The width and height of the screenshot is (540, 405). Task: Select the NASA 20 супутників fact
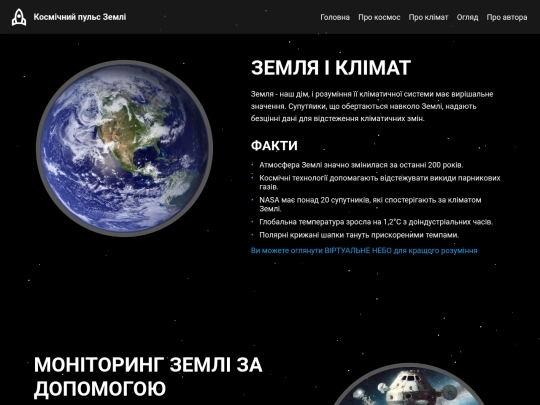click(370, 204)
